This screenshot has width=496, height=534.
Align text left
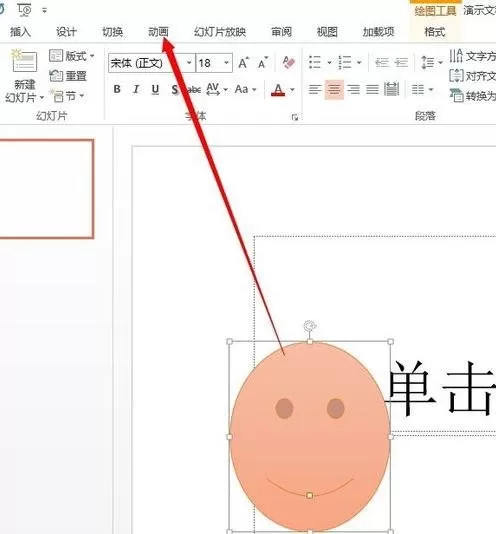coord(315,90)
